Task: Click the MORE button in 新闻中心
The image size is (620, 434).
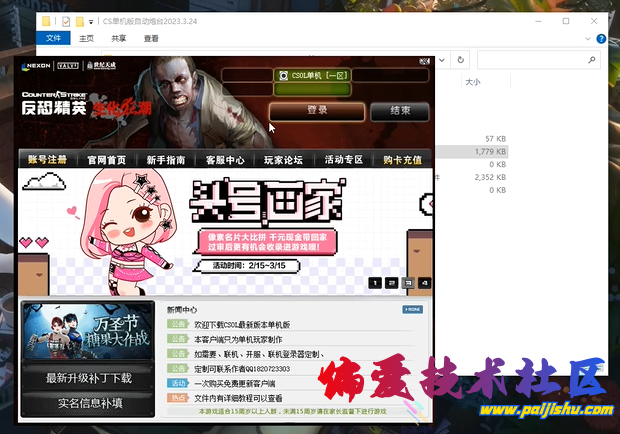Action: click(x=412, y=309)
